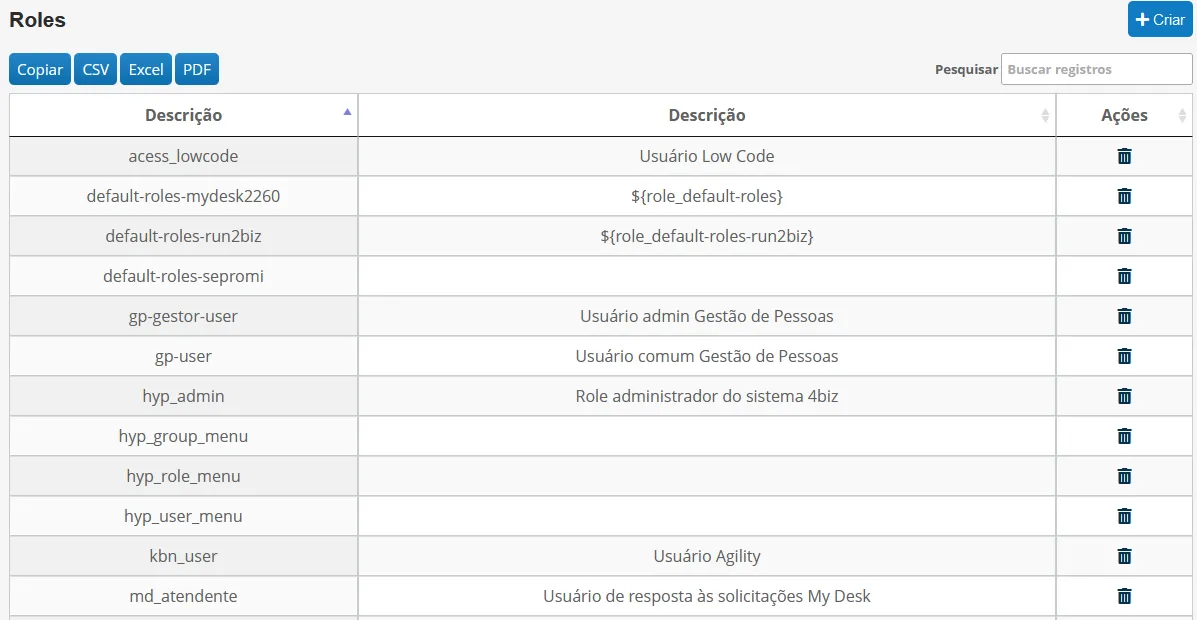Remove the default-roles-run2biz role
The width and height of the screenshot is (1197, 620).
pos(1124,236)
